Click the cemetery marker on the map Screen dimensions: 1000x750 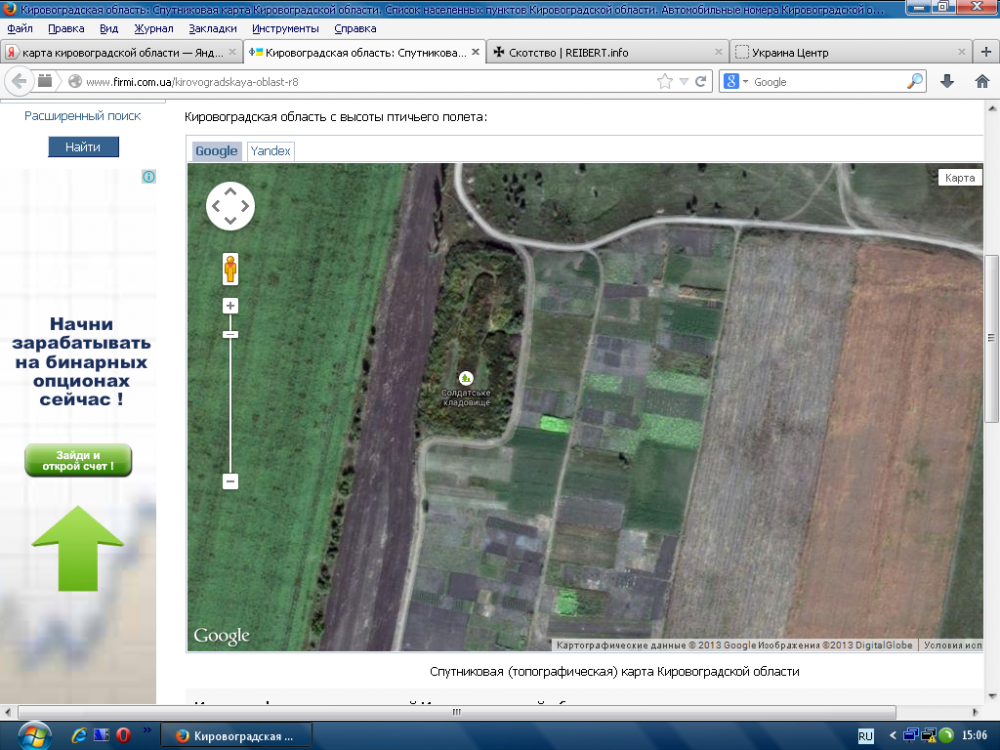tap(466, 378)
